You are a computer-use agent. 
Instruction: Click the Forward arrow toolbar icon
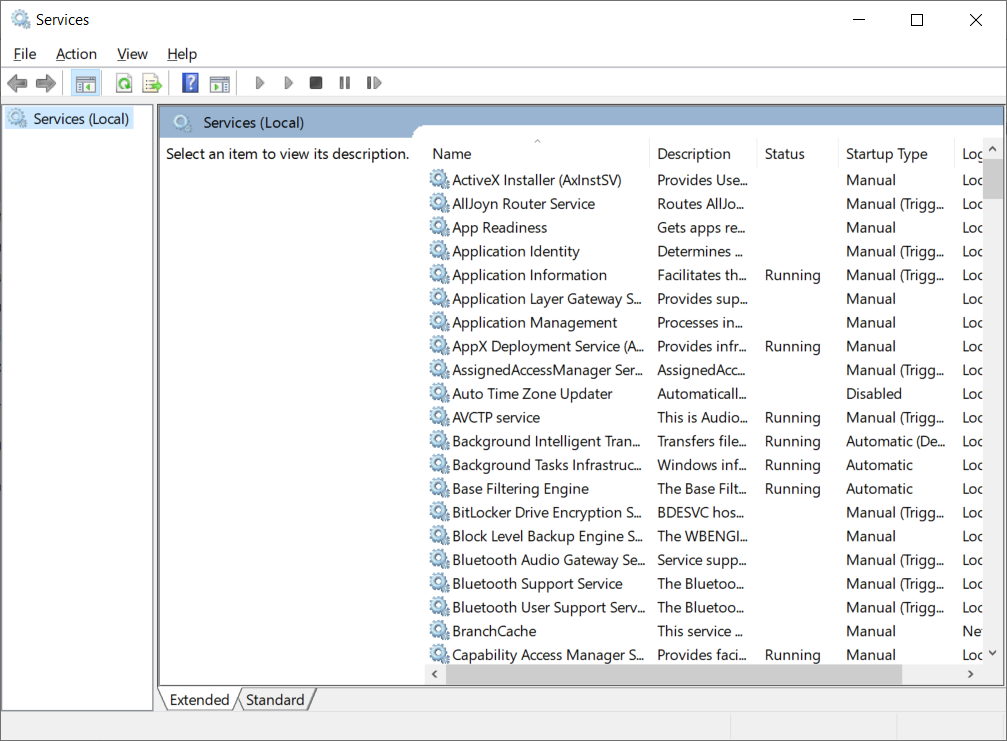(46, 83)
